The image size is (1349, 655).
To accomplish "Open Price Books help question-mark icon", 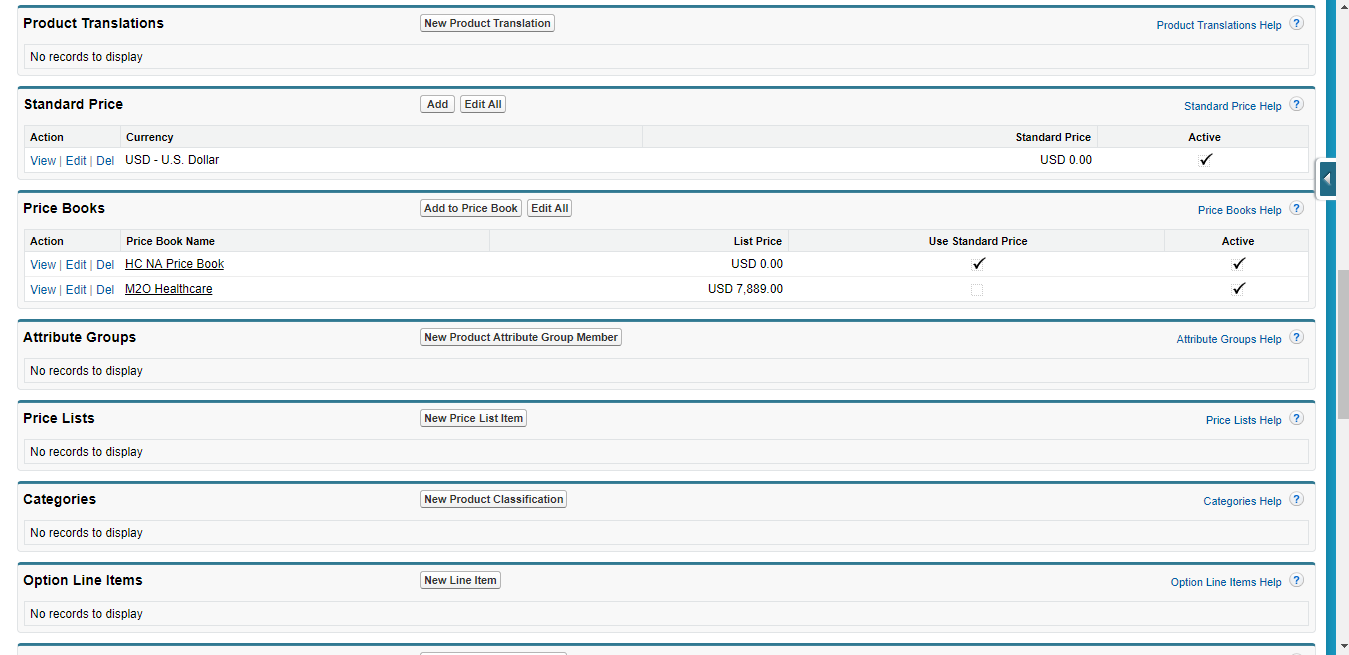I will coord(1296,208).
